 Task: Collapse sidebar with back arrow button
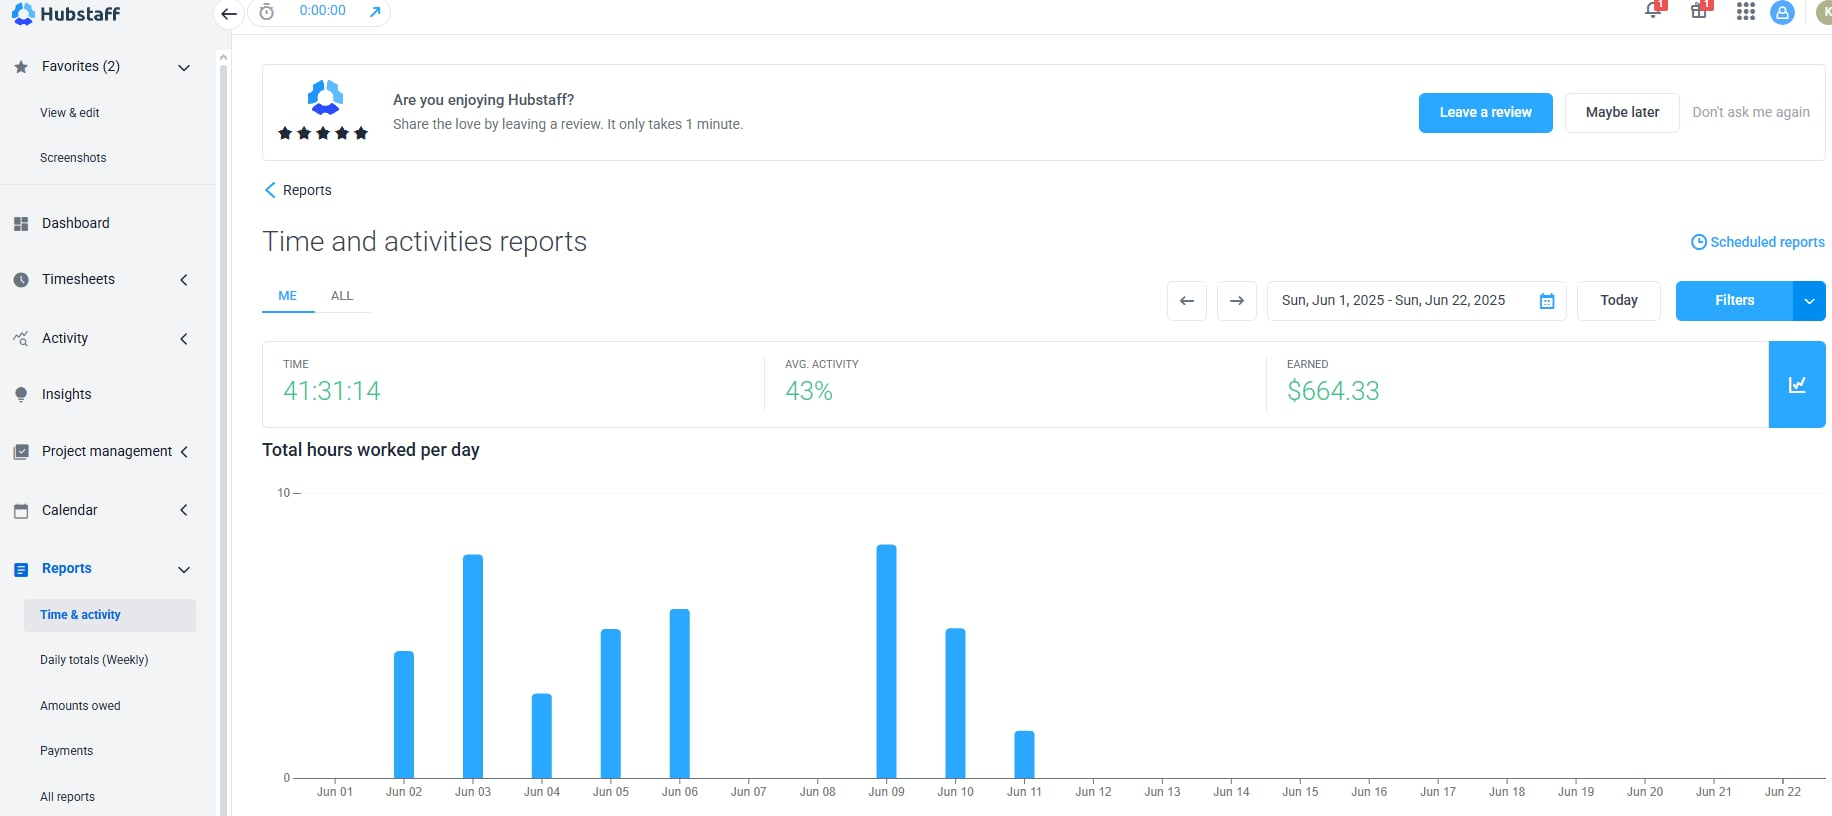pyautogui.click(x=229, y=13)
